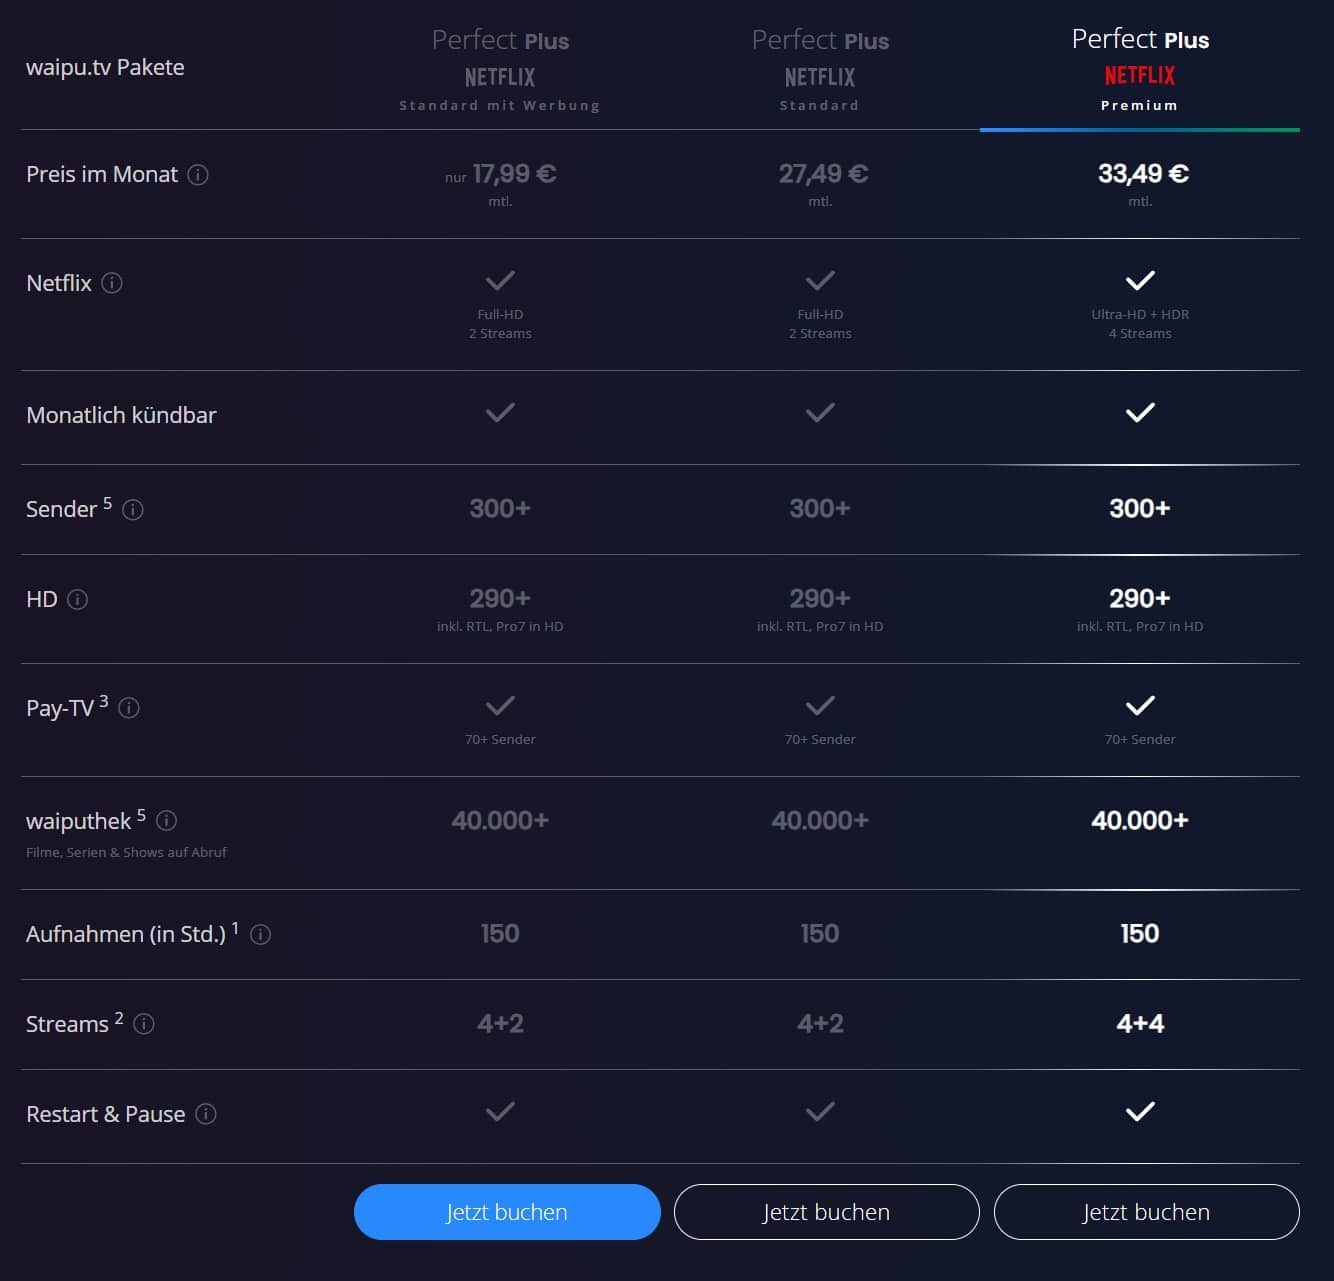Image resolution: width=1334 pixels, height=1281 pixels.
Task: Select the Netflix Standard mit Werbung column header
Action: click(500, 70)
